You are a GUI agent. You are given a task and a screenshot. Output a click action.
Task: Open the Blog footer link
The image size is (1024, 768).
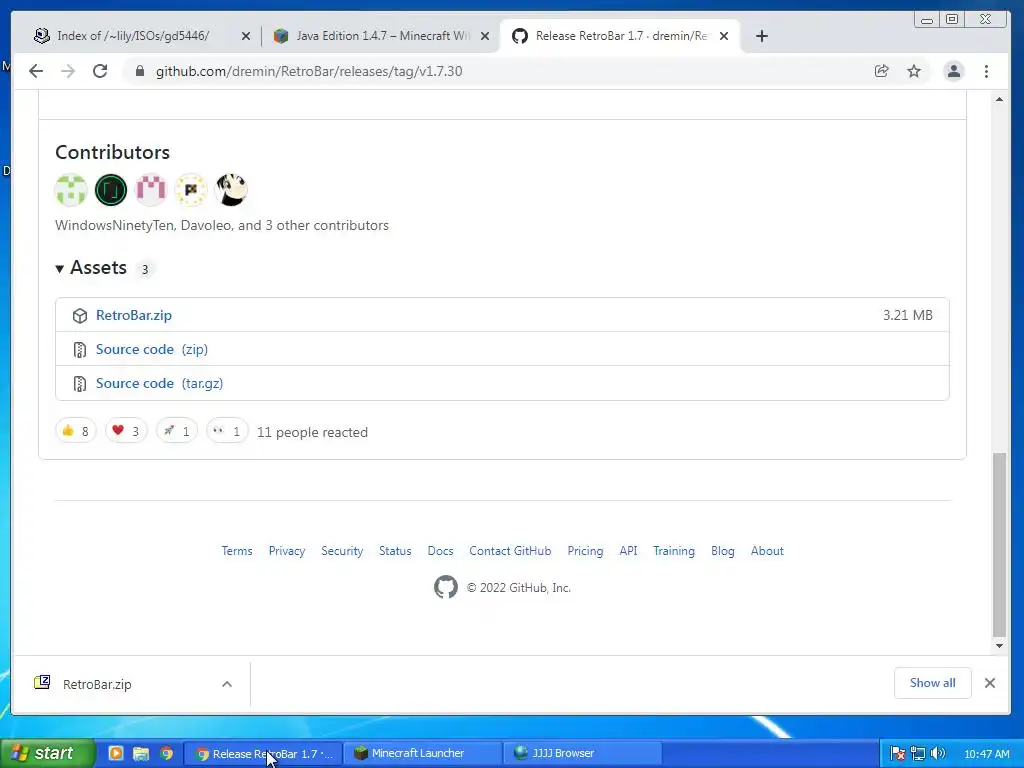pyautogui.click(x=723, y=551)
